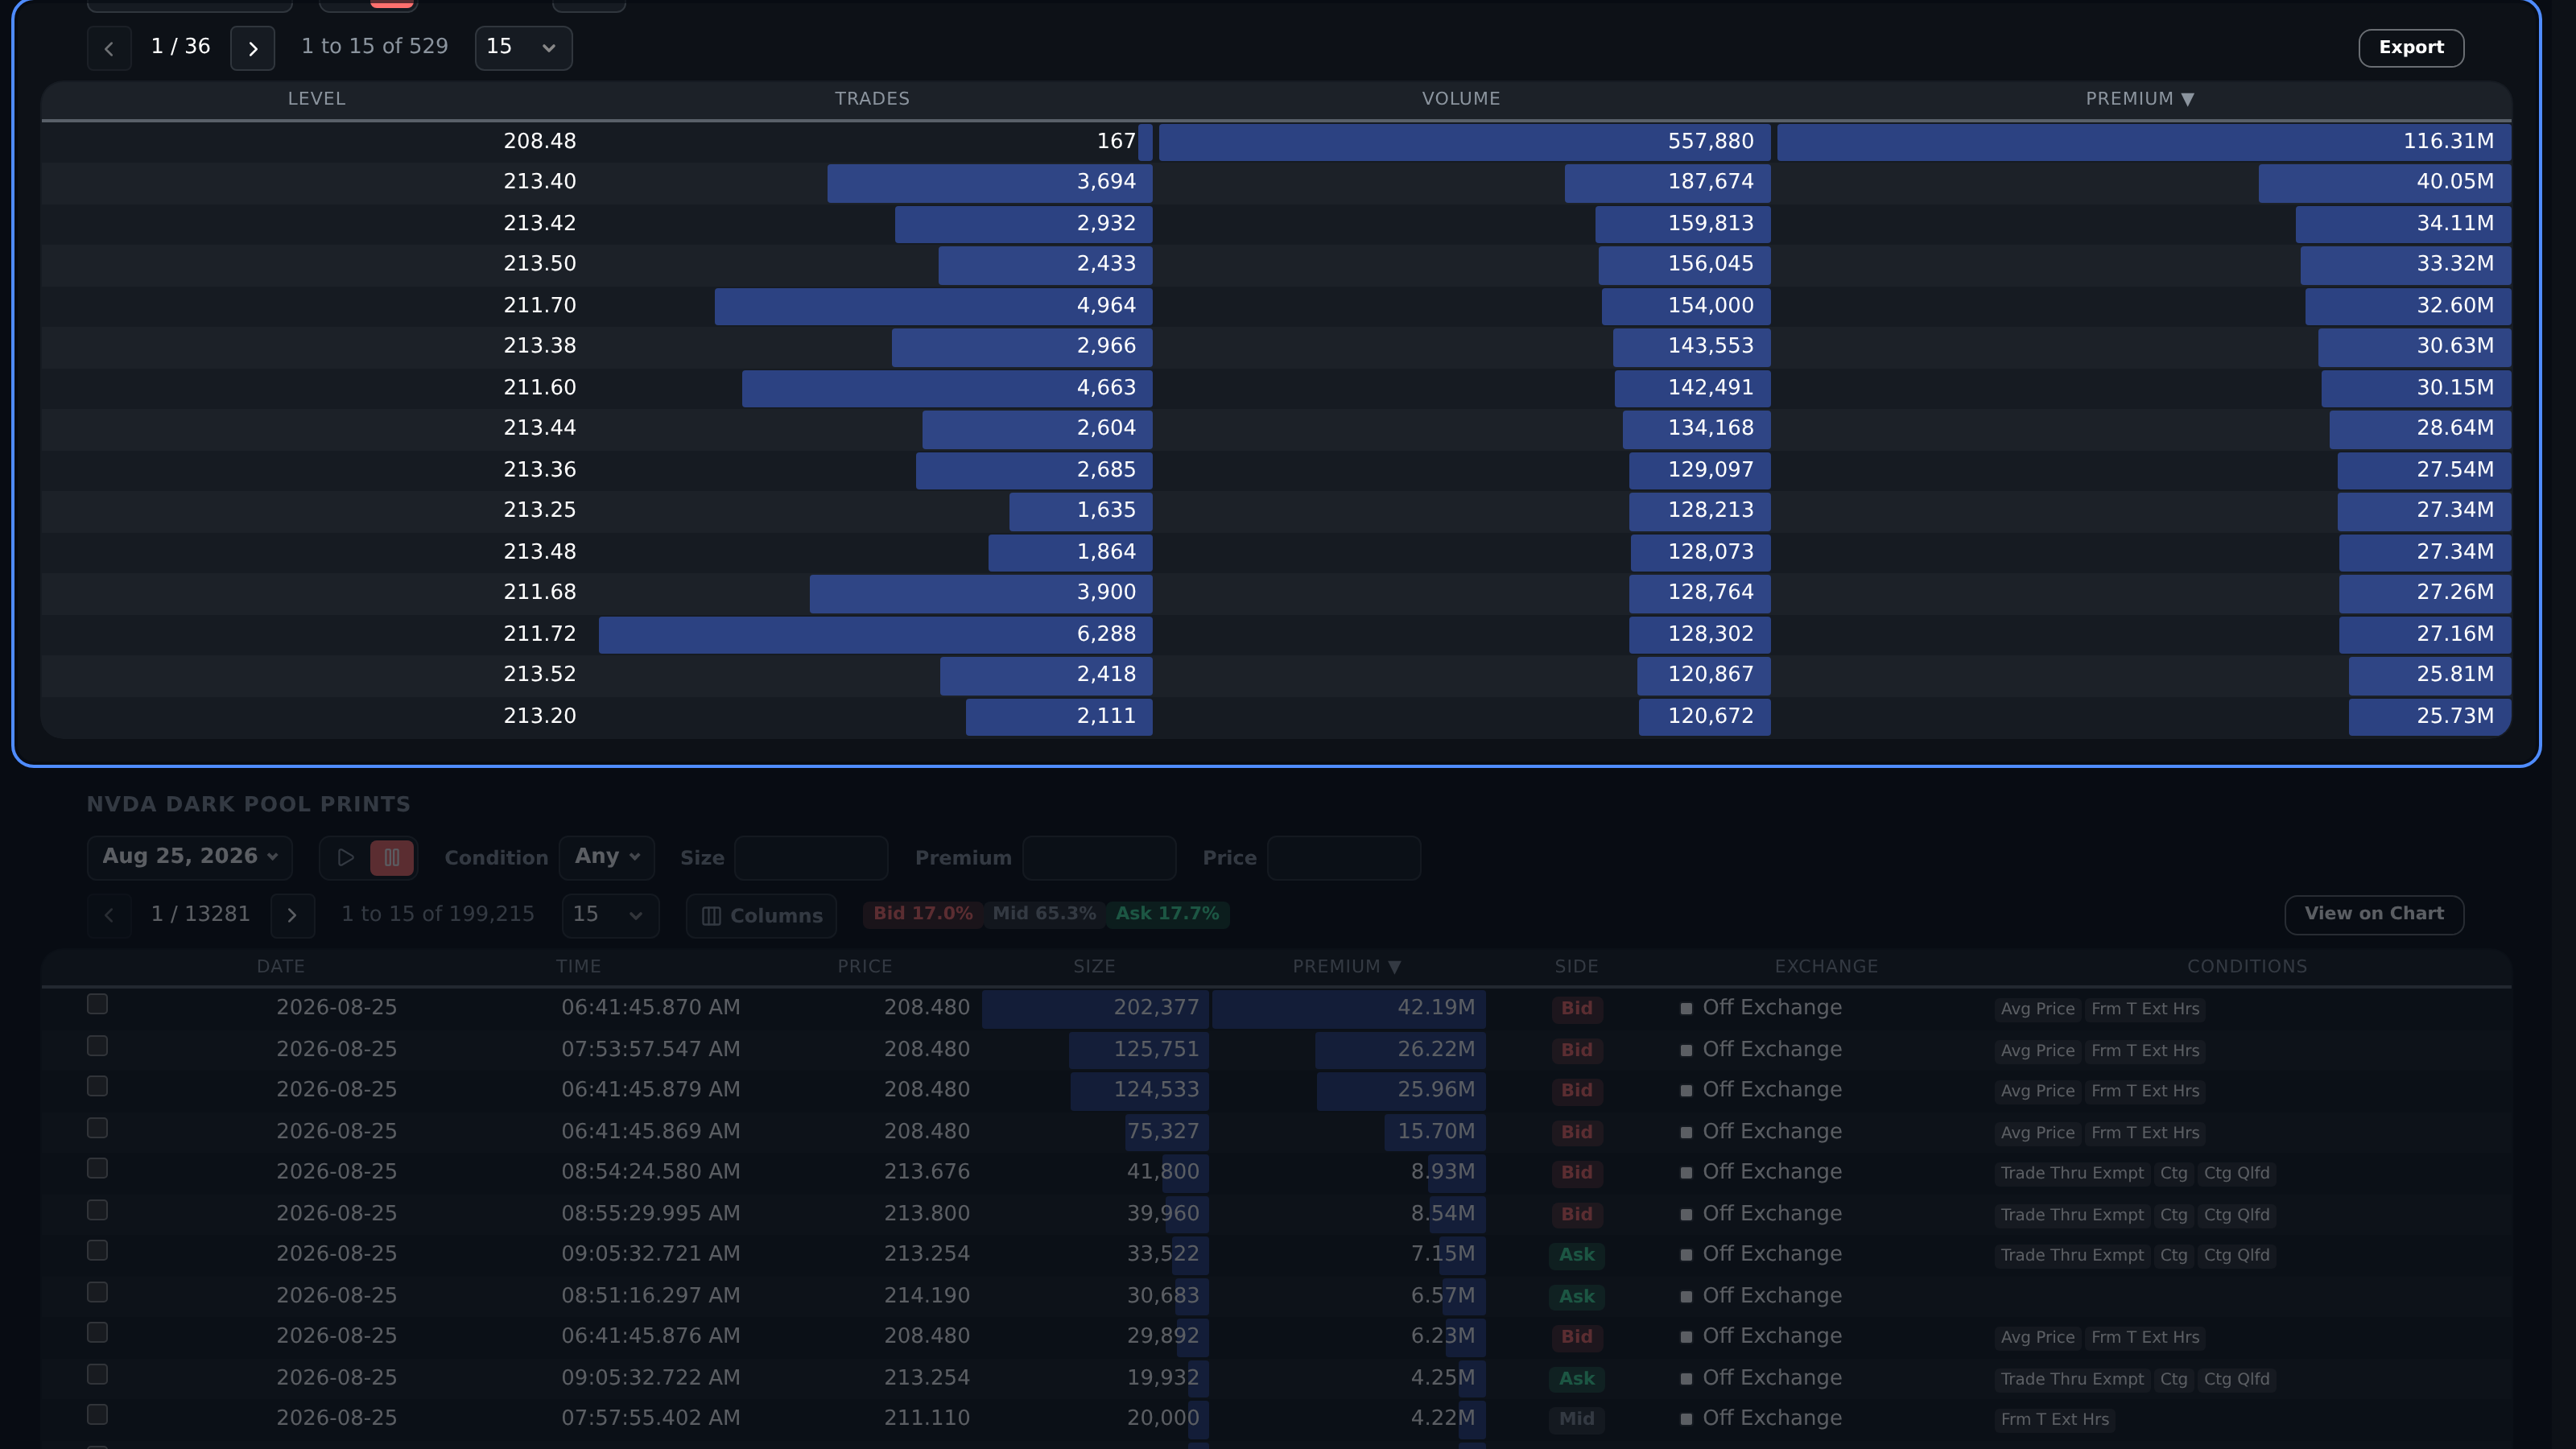Sort prints by SIZE column header

pyautogui.click(x=1094, y=967)
